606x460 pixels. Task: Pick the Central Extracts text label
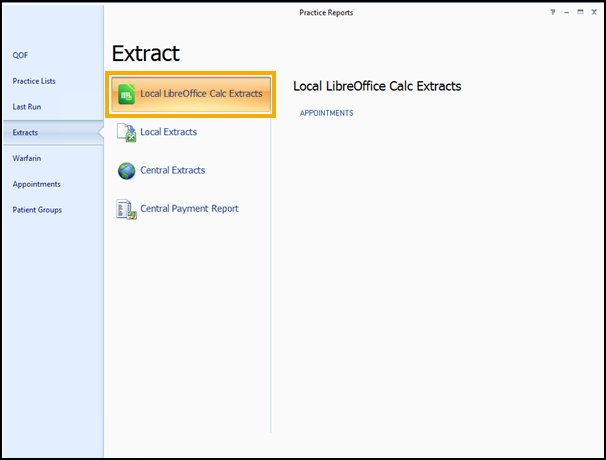pyautogui.click(x=172, y=171)
